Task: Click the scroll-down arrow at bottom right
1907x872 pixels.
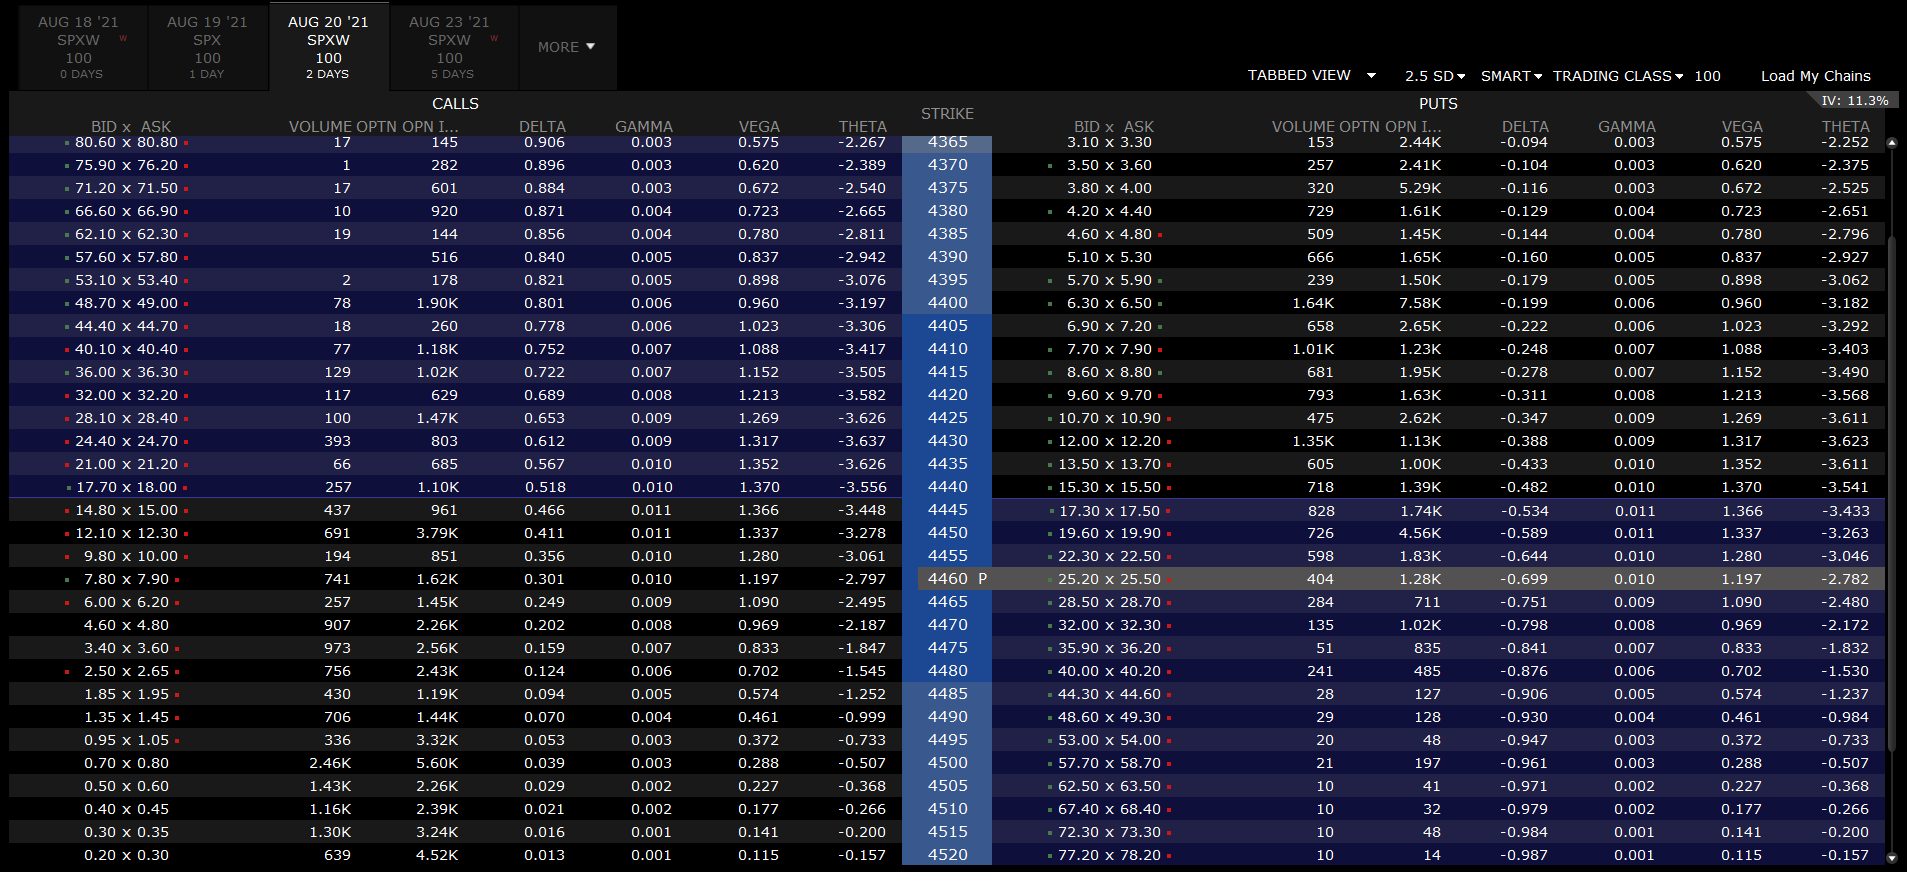Action: 1891,857
